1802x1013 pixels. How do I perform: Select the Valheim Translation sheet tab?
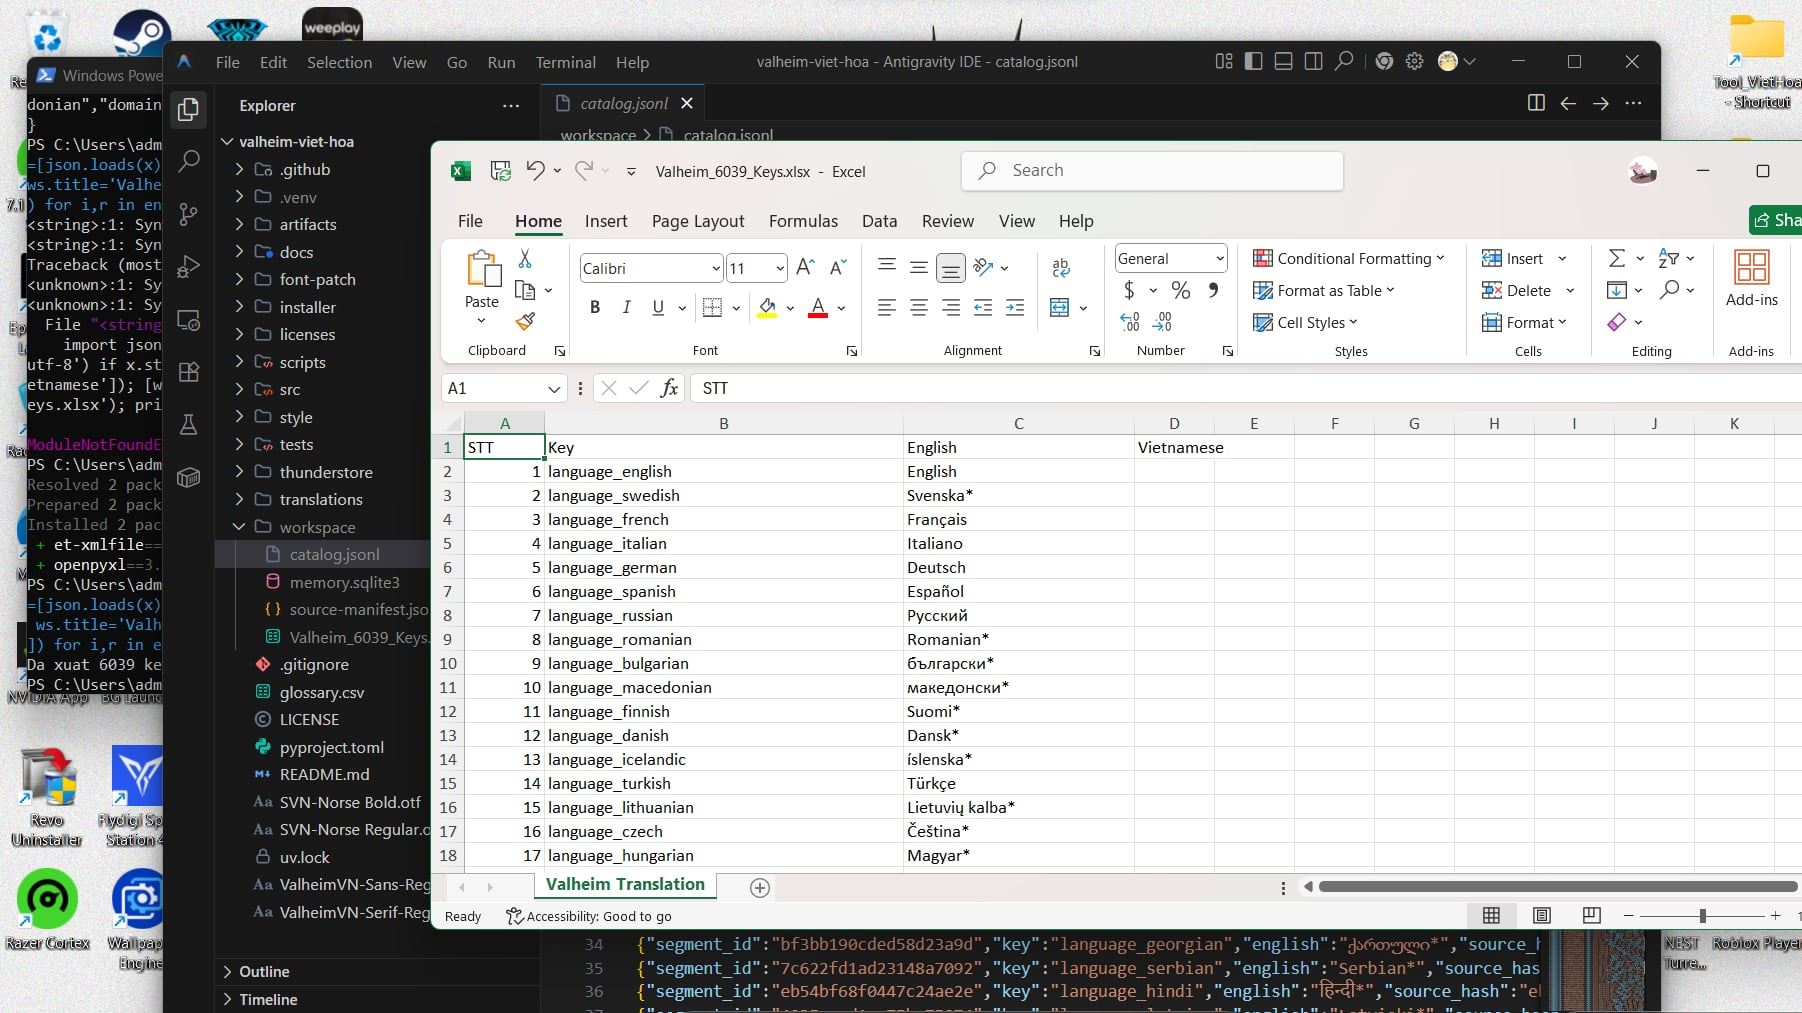(x=625, y=885)
